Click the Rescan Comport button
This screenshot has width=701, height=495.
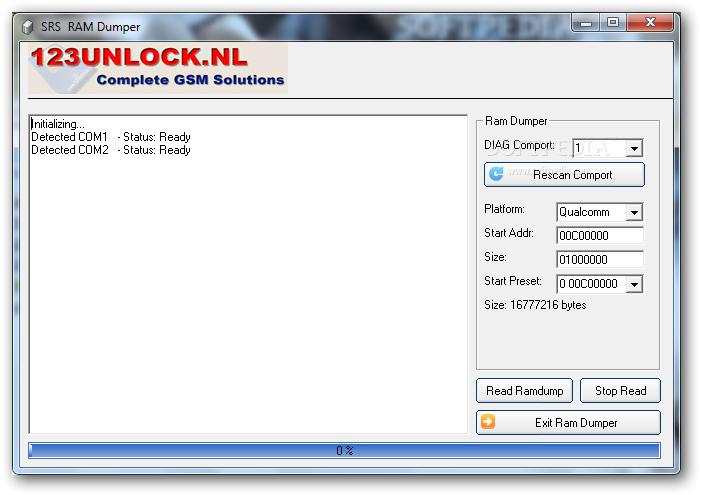click(564, 174)
